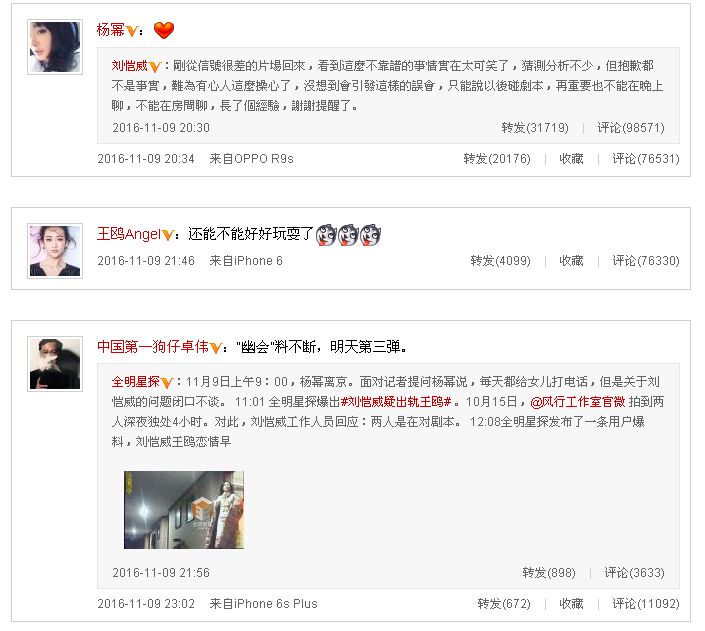
Task: Click verified badge beside 刘恺威
Action: pyautogui.click(x=155, y=67)
